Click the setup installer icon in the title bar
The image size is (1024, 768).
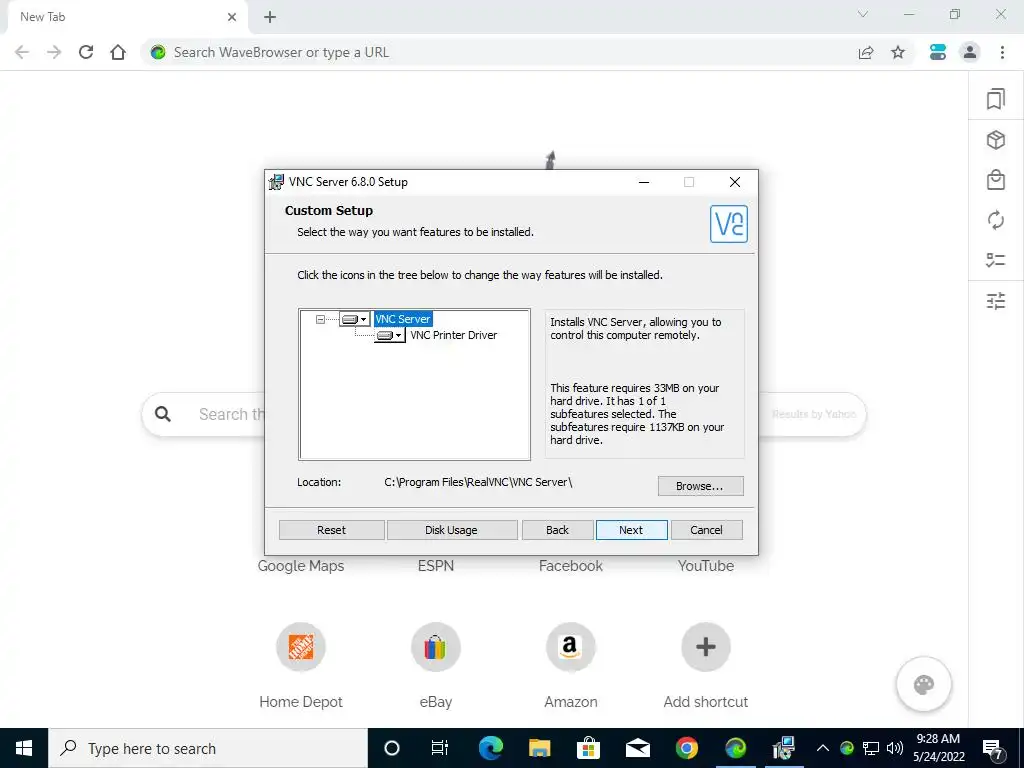[x=277, y=182]
